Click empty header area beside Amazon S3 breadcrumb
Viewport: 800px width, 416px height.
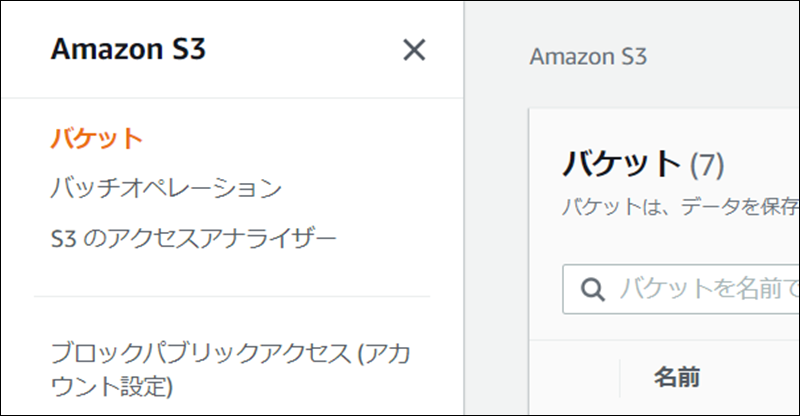coord(723,56)
